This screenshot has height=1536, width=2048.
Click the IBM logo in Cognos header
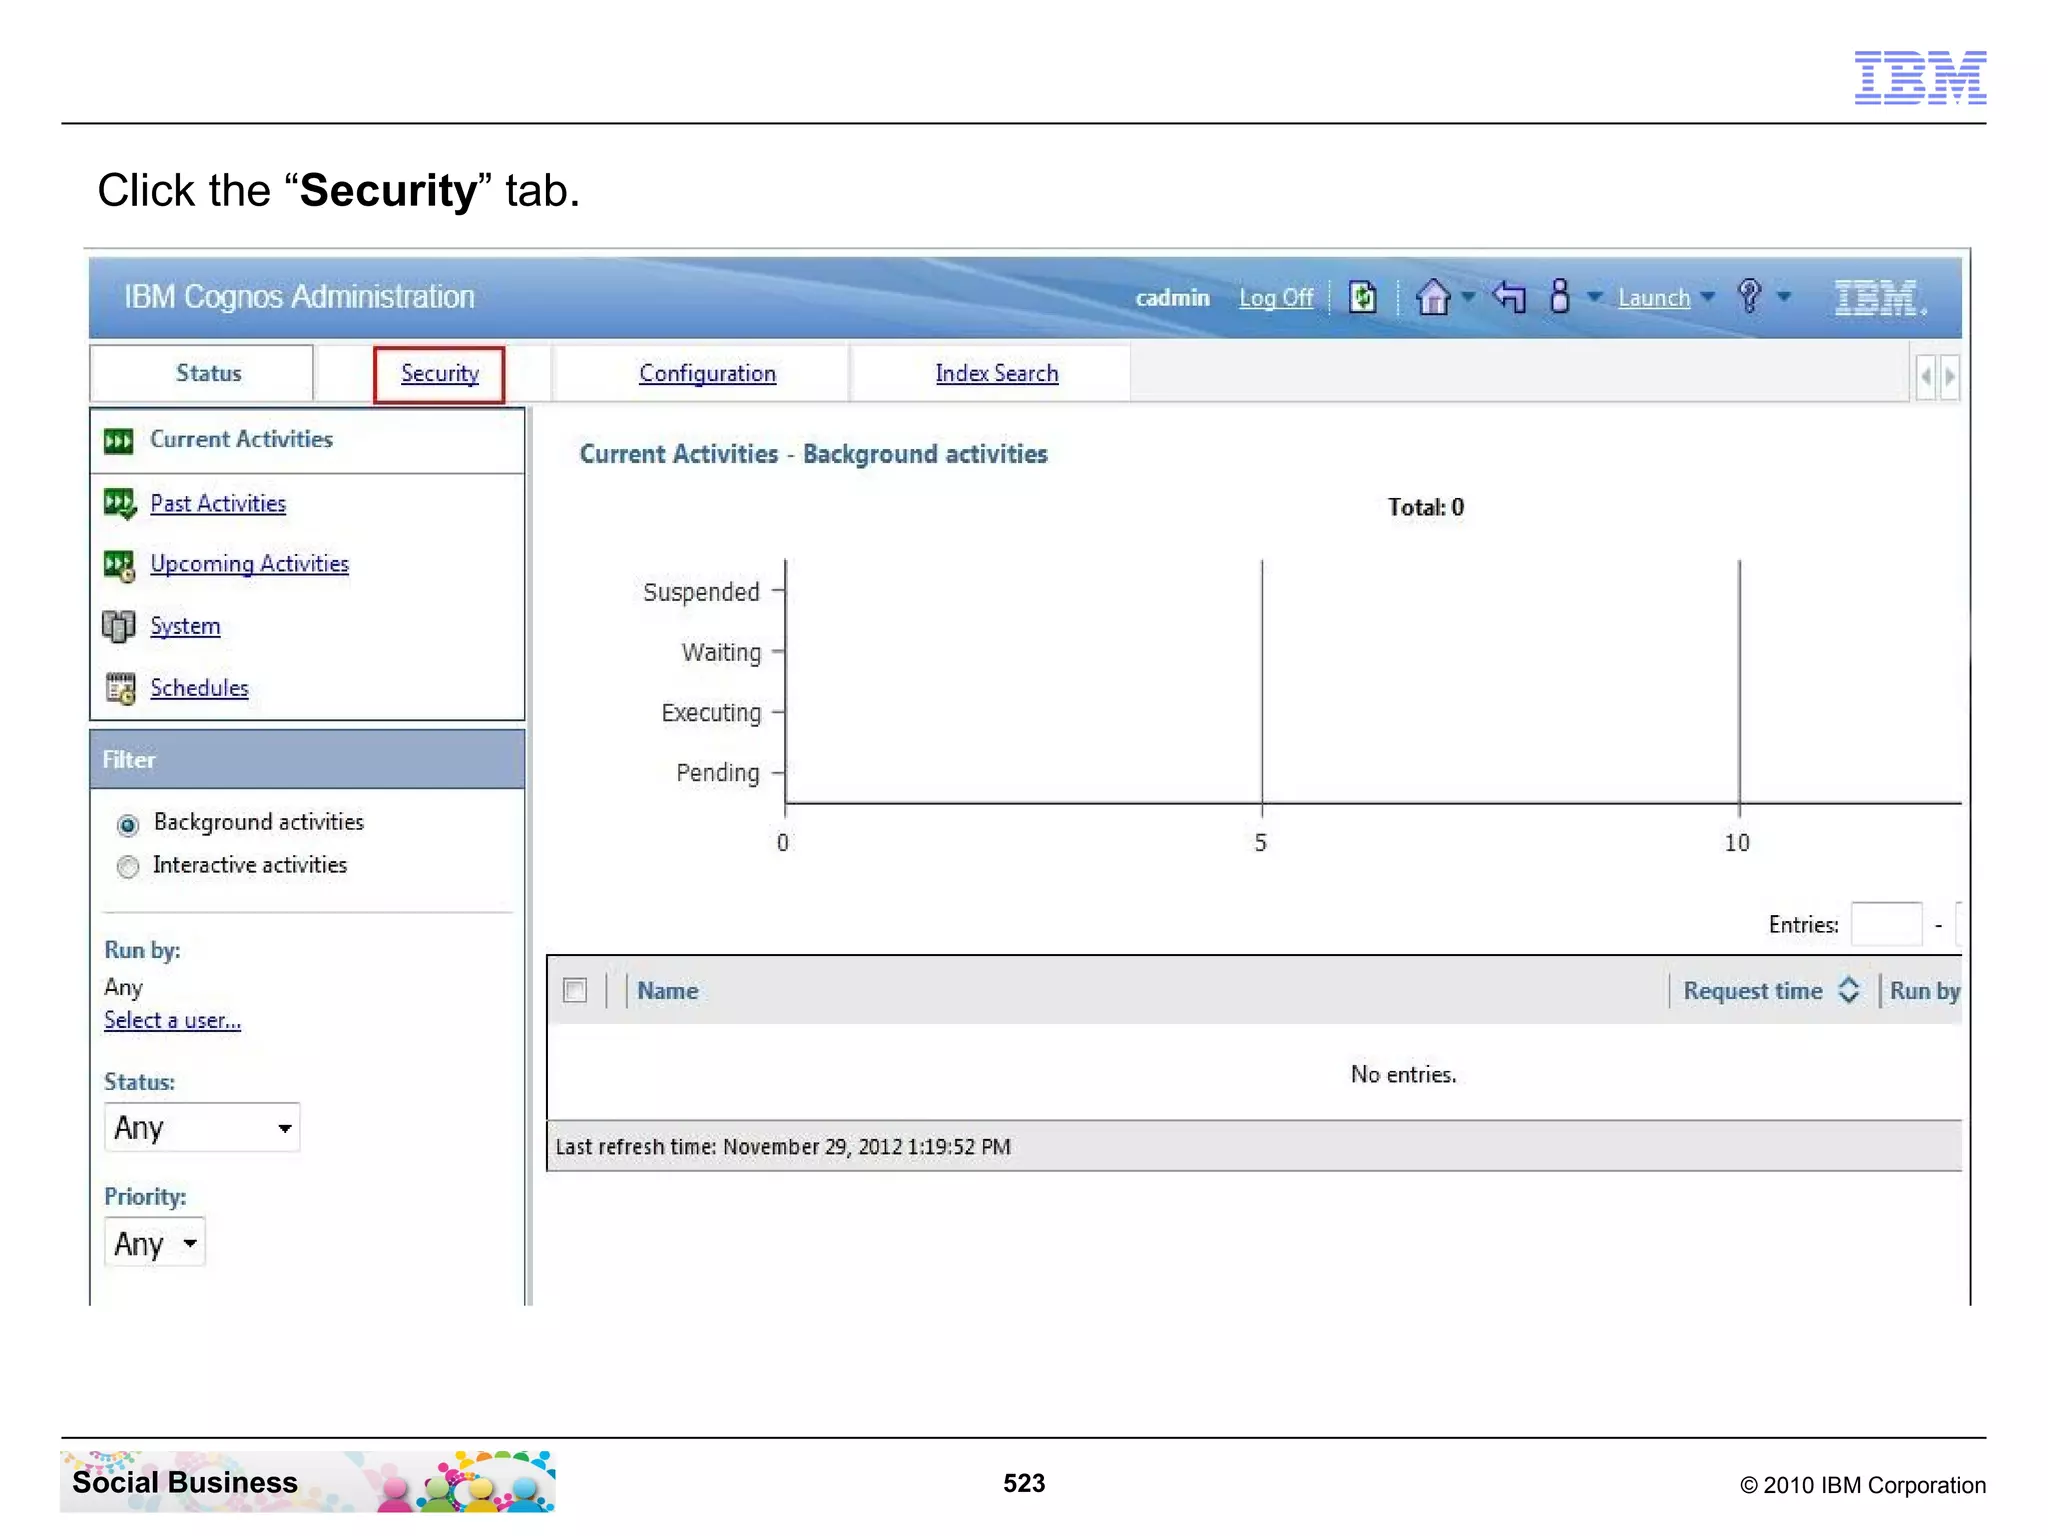[1879, 297]
